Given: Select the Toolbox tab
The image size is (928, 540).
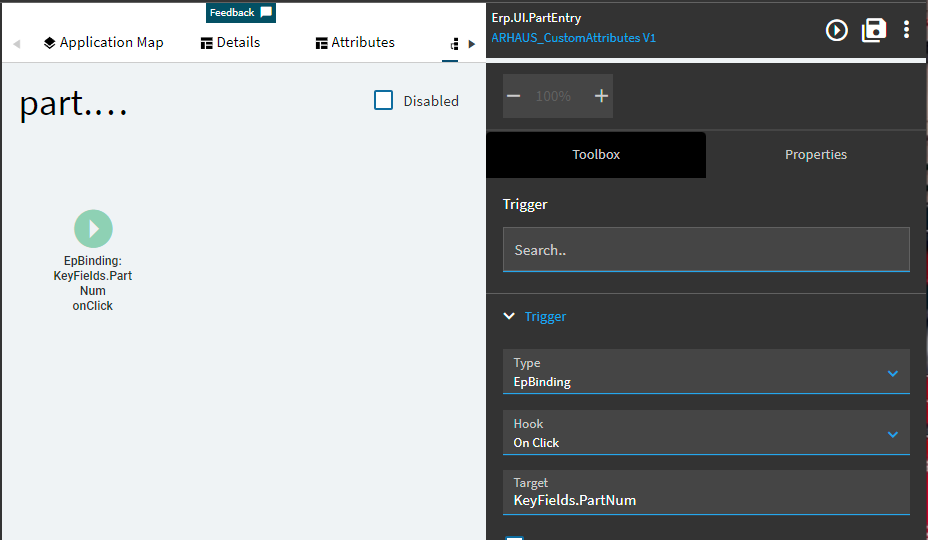Looking at the screenshot, I should coord(596,155).
